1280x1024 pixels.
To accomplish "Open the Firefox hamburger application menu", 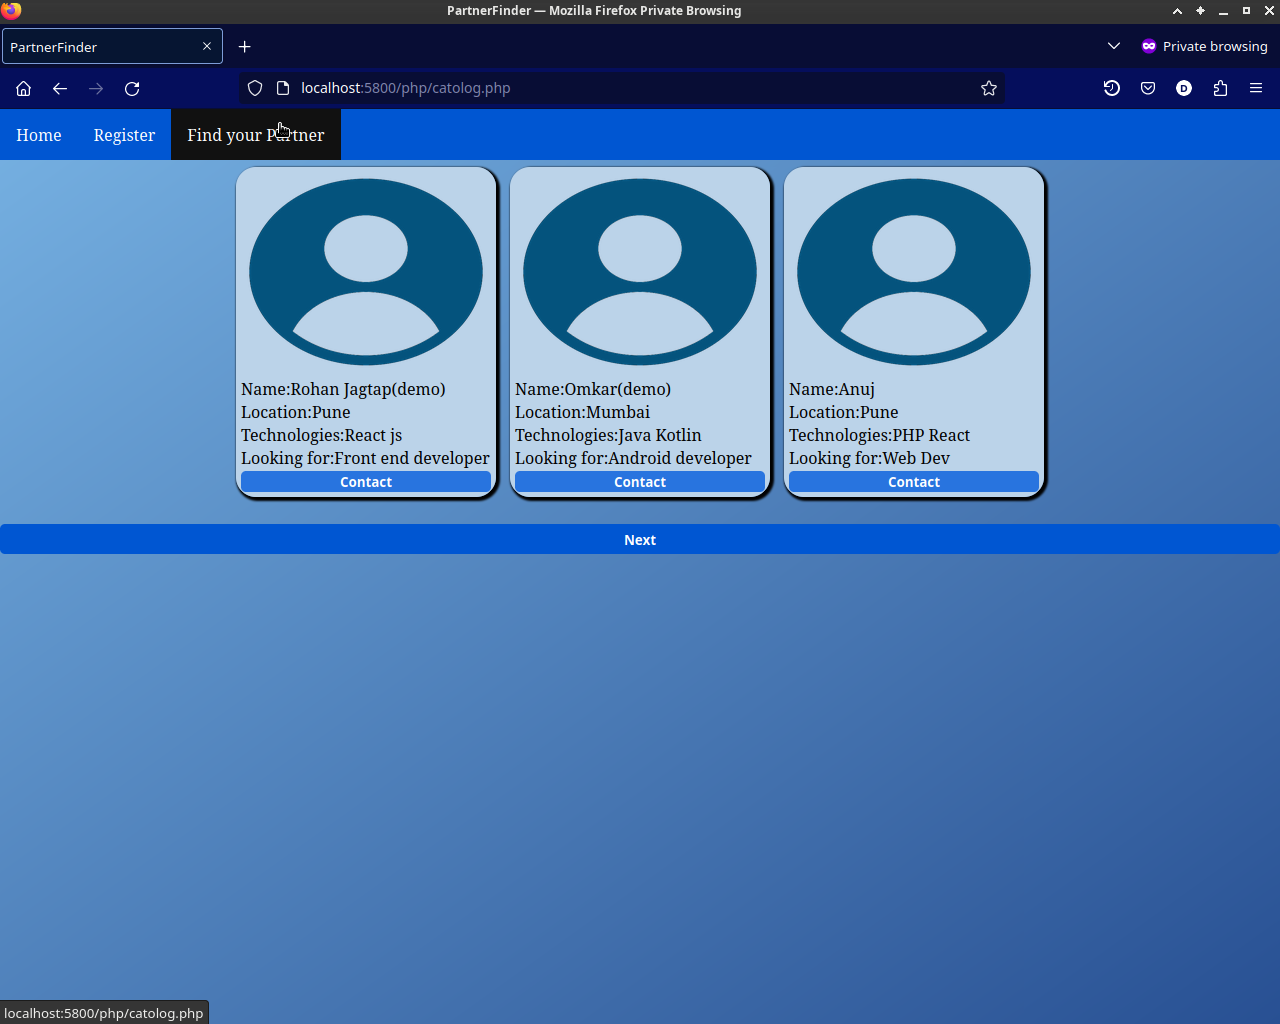I will click(x=1256, y=88).
